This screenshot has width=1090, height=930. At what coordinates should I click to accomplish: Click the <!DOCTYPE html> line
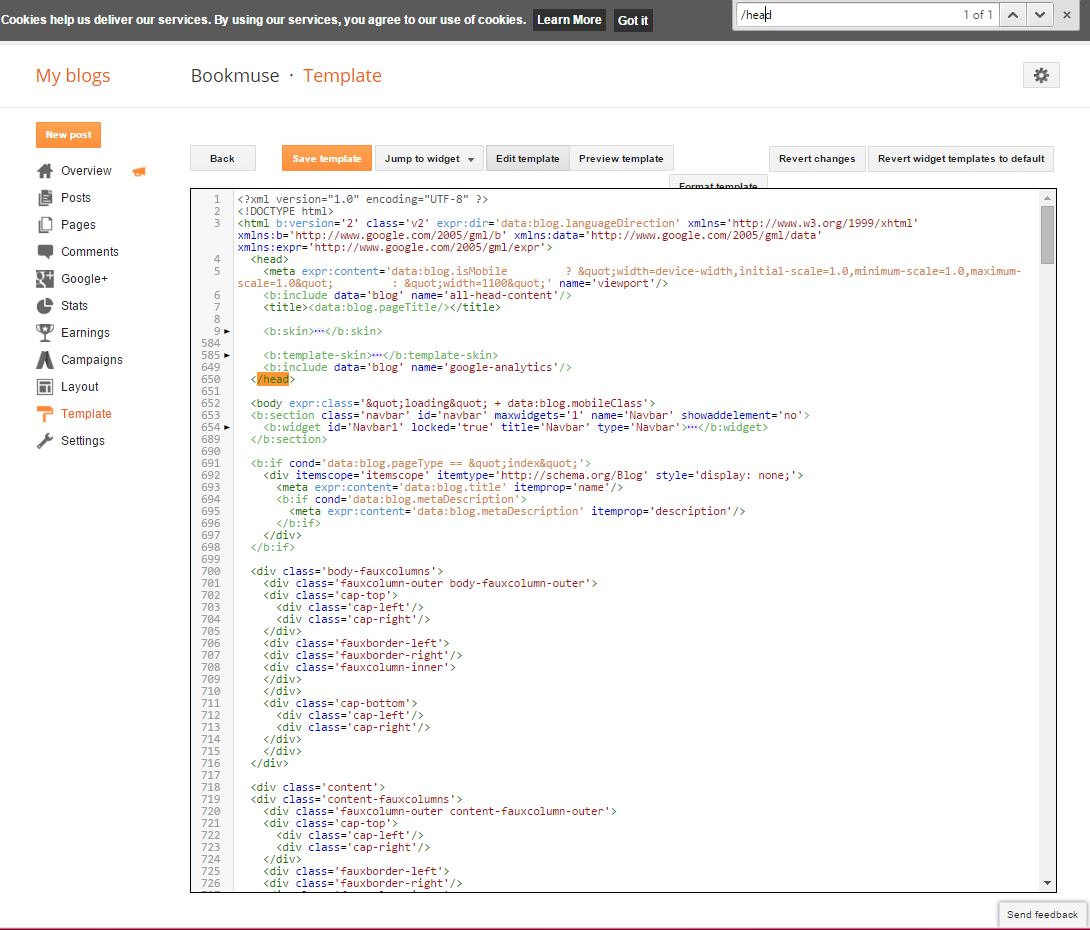(286, 211)
